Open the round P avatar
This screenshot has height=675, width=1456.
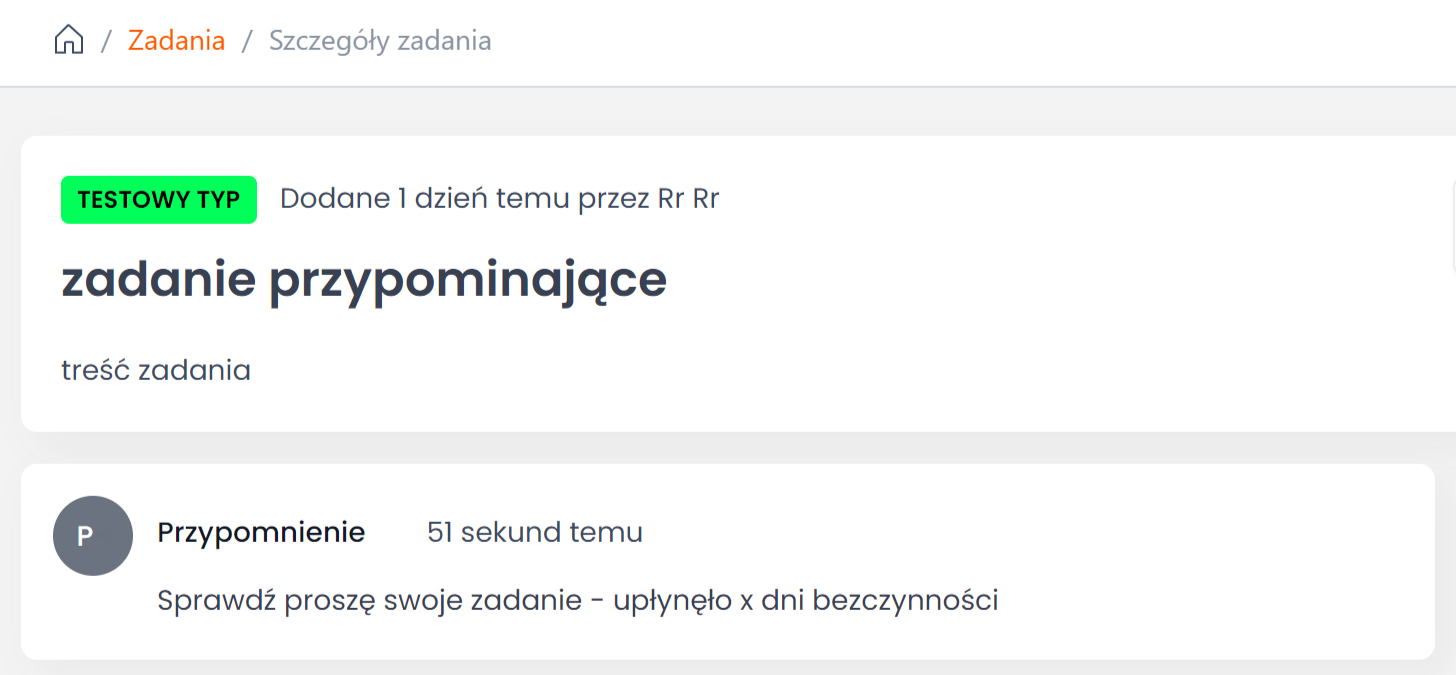[x=93, y=536]
